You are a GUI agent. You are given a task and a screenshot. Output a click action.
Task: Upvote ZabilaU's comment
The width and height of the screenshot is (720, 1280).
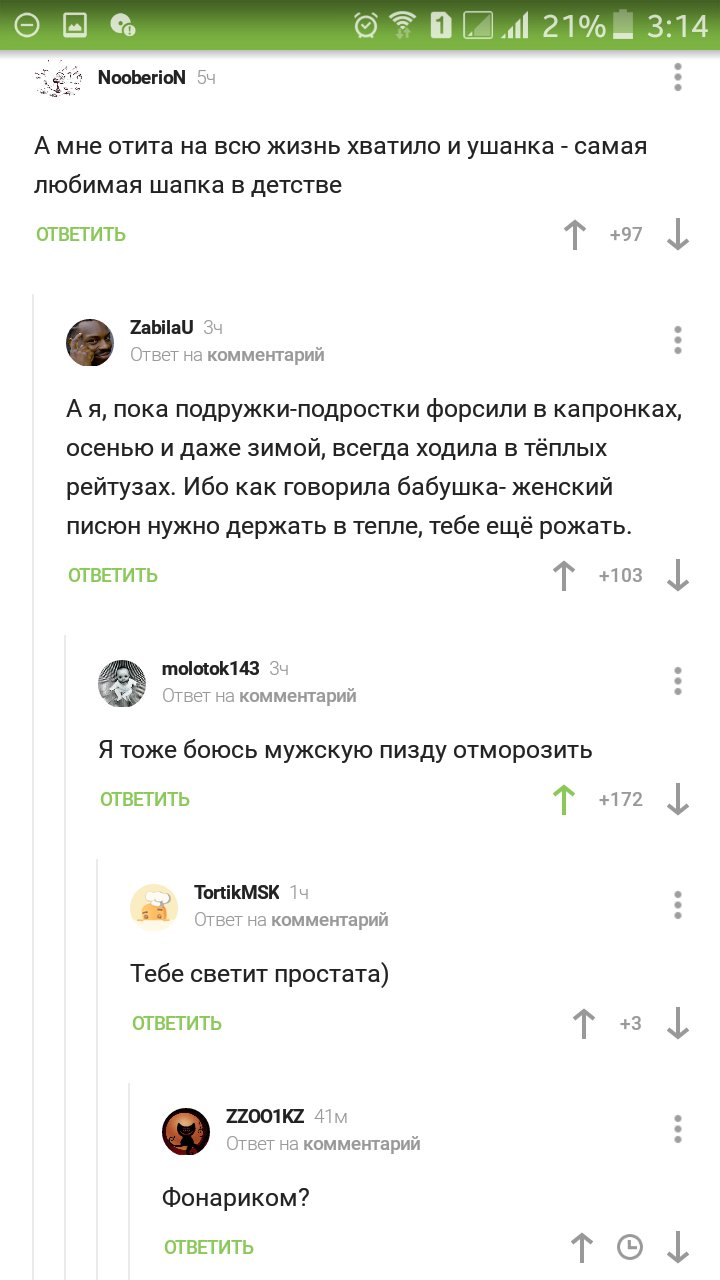tap(564, 575)
